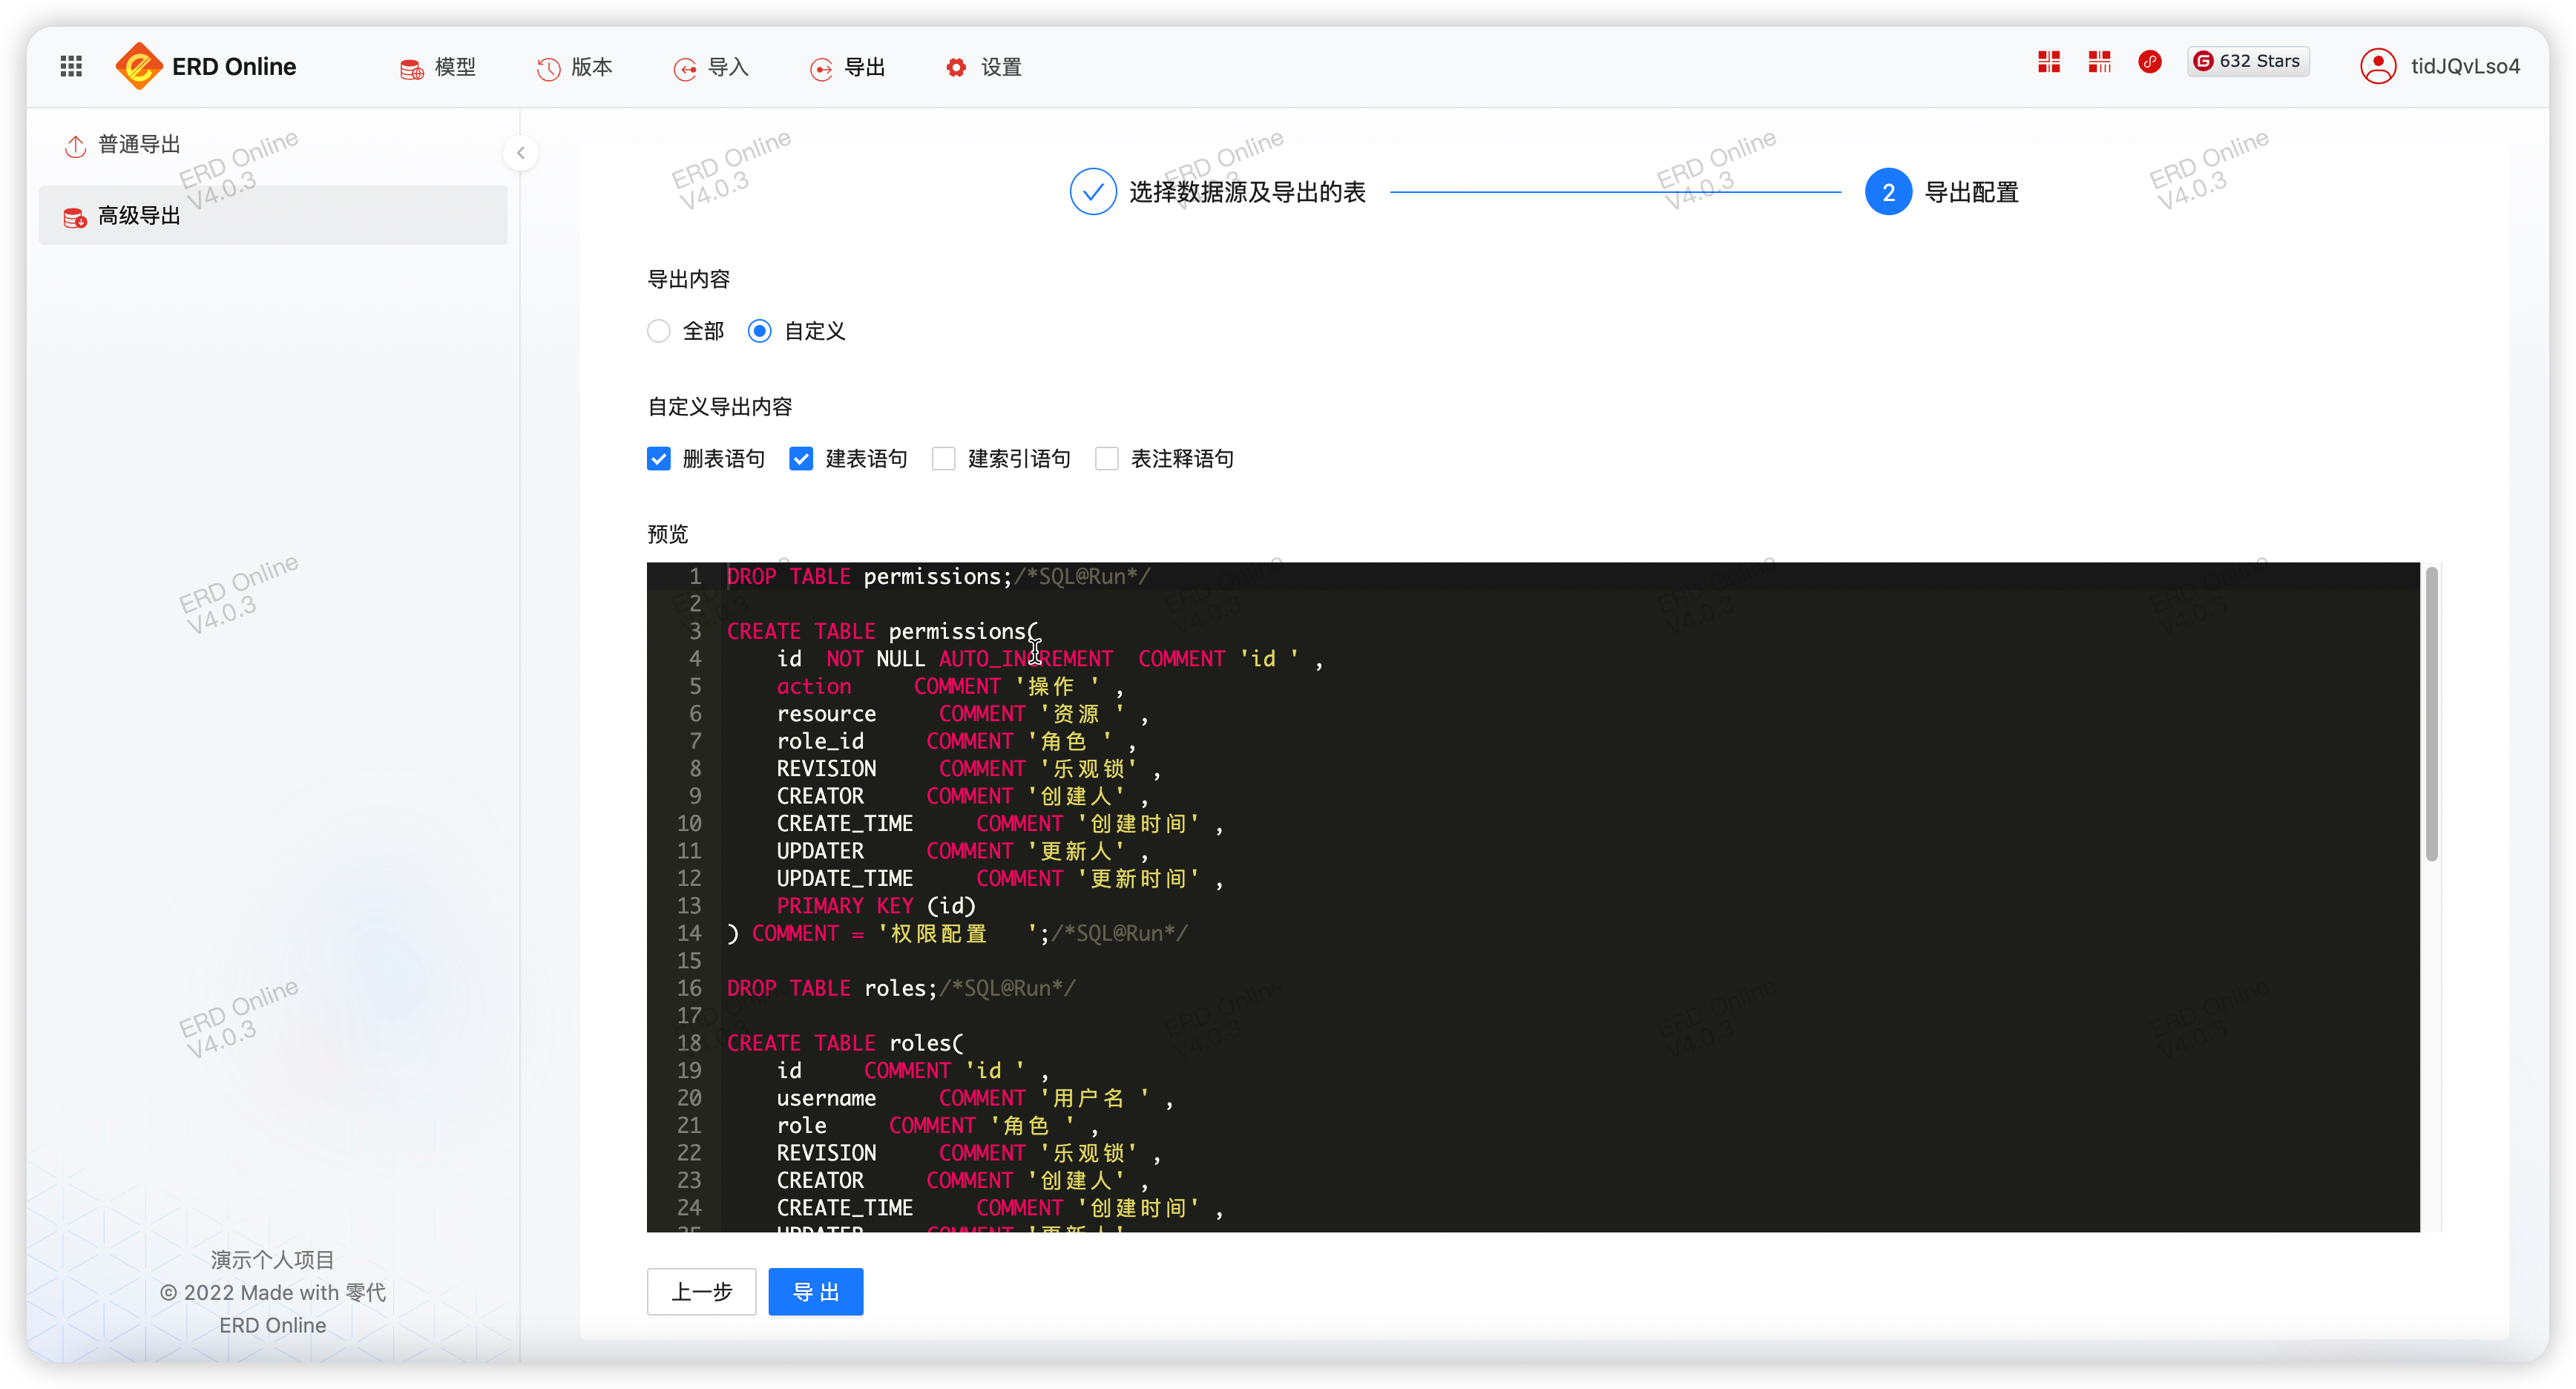Click the ERD Online footer text
This screenshot has height=1389, width=2576.
click(x=273, y=1325)
